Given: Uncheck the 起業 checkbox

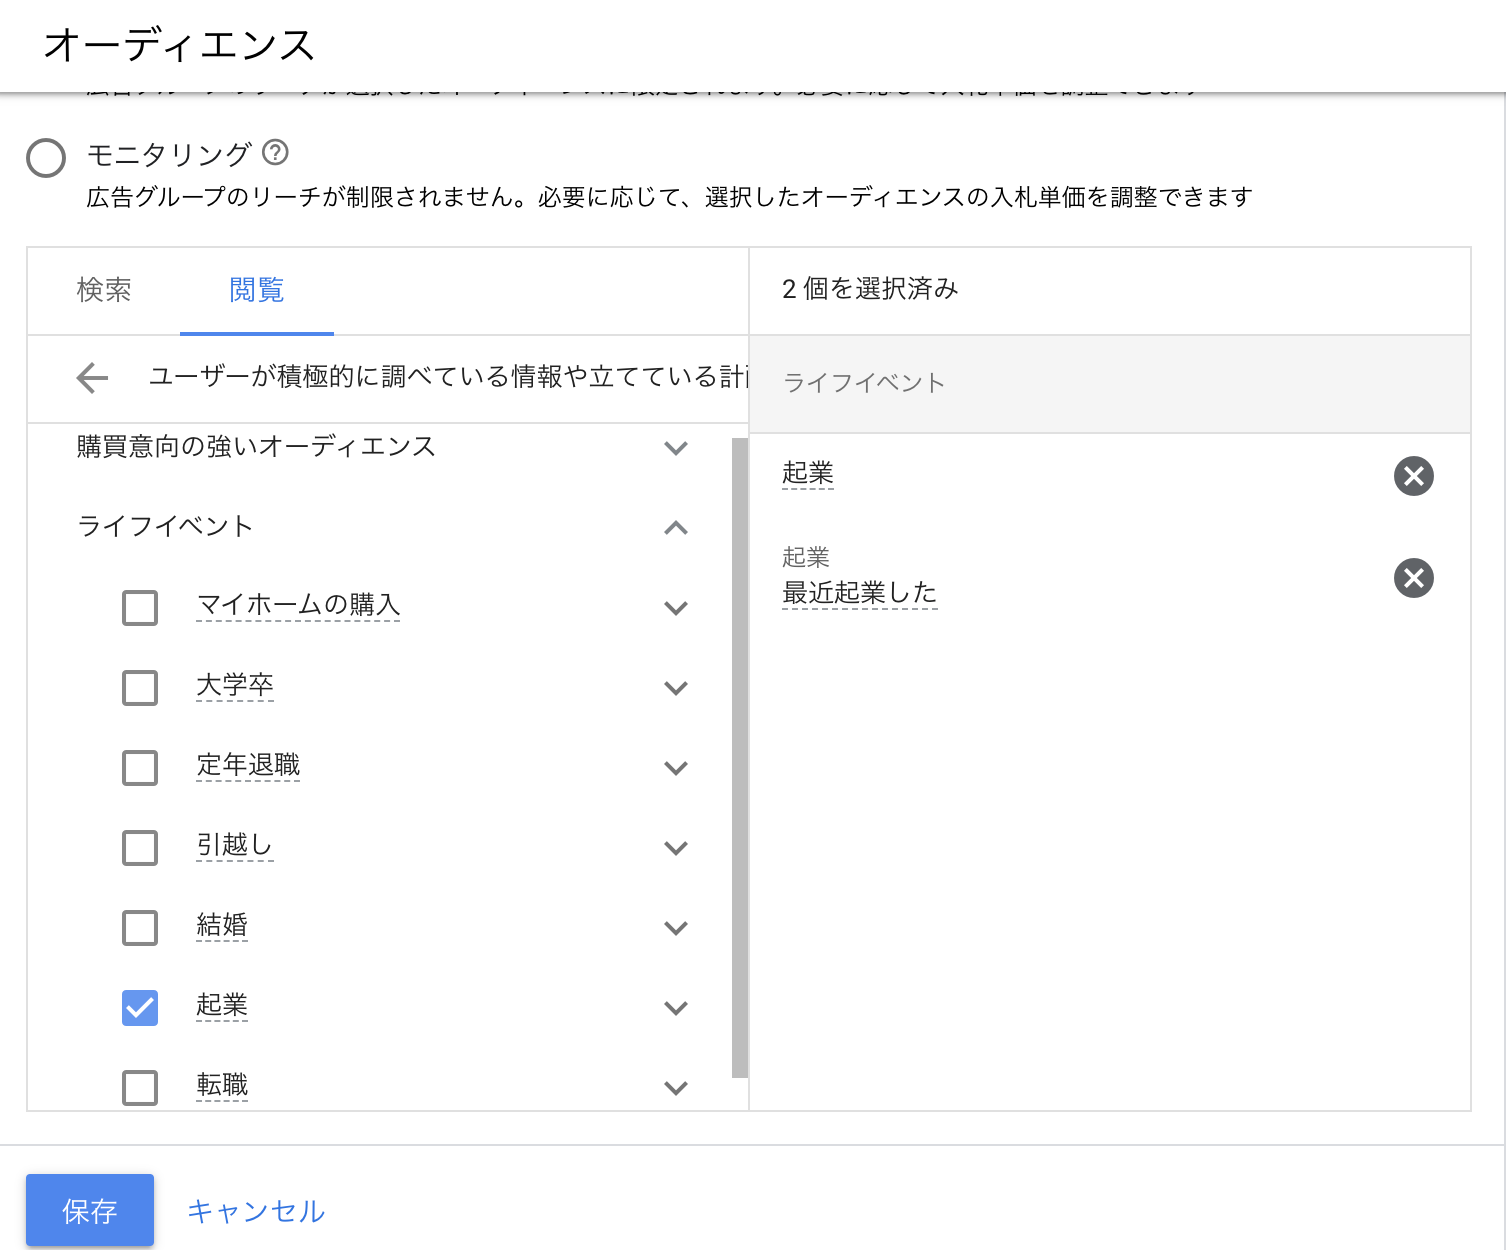Looking at the screenshot, I should (x=140, y=1007).
